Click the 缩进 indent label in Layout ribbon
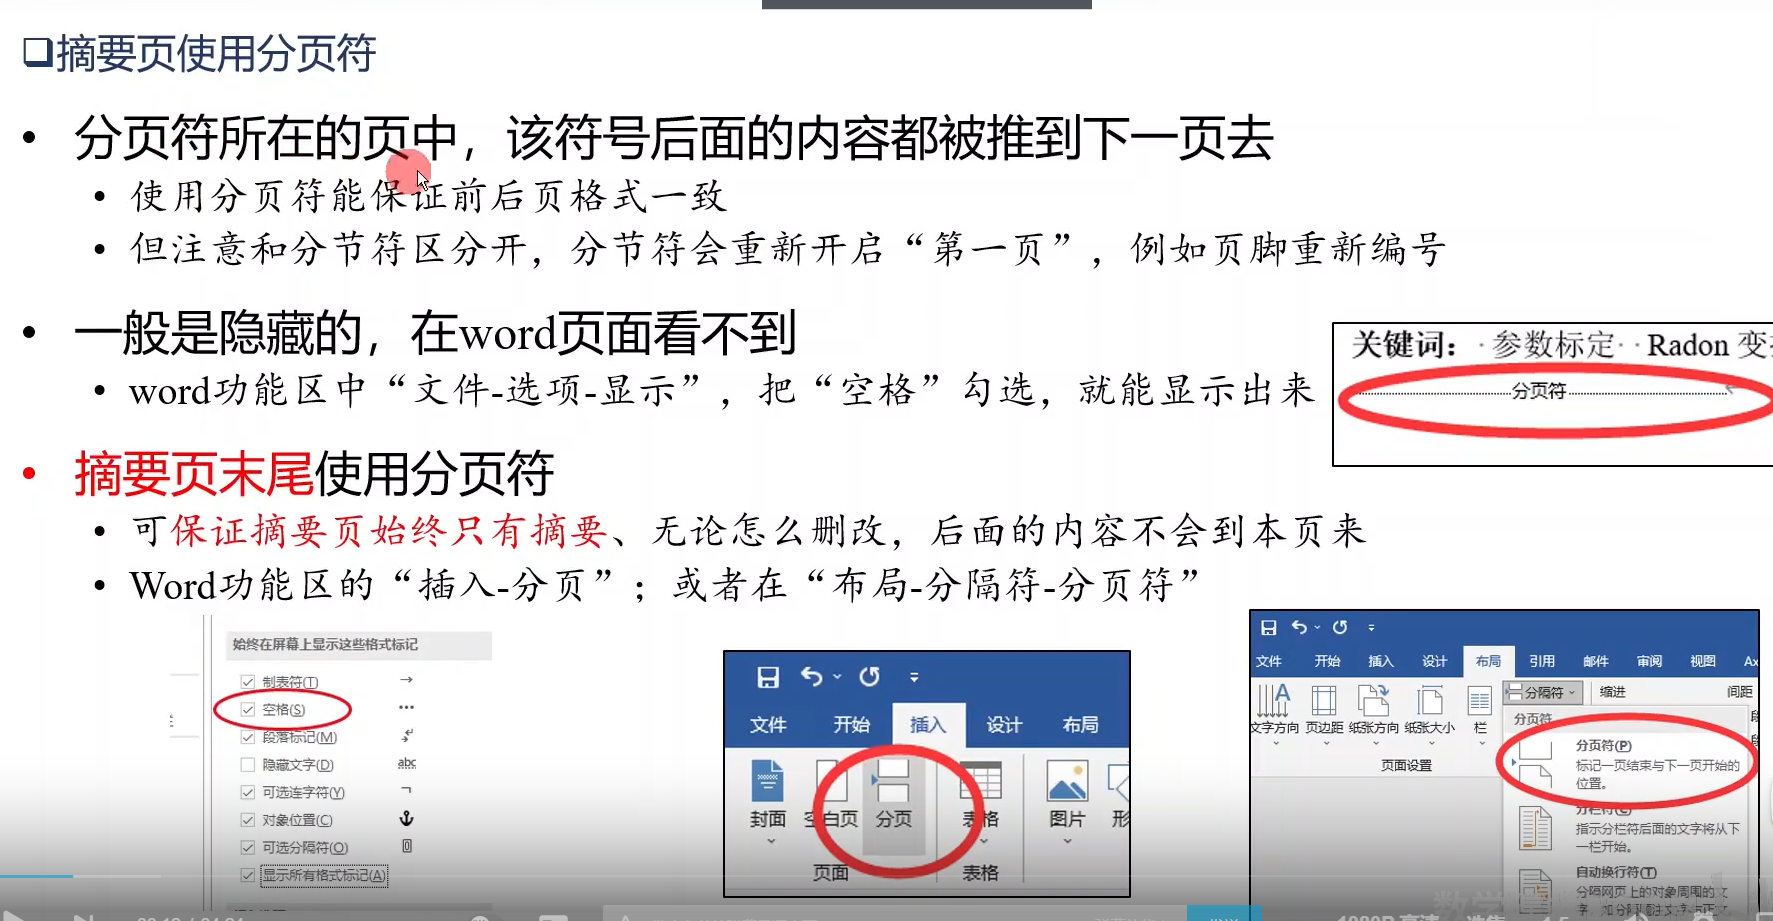 [1612, 692]
